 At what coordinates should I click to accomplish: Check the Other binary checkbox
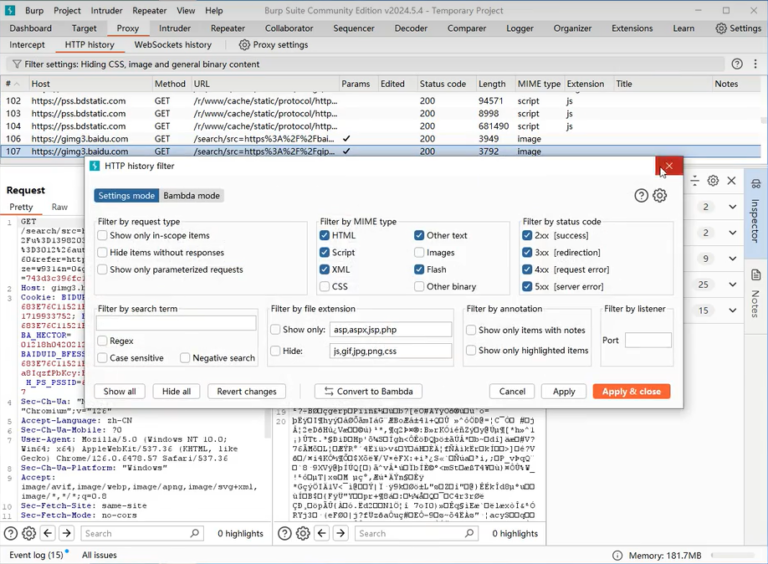[x=419, y=286]
